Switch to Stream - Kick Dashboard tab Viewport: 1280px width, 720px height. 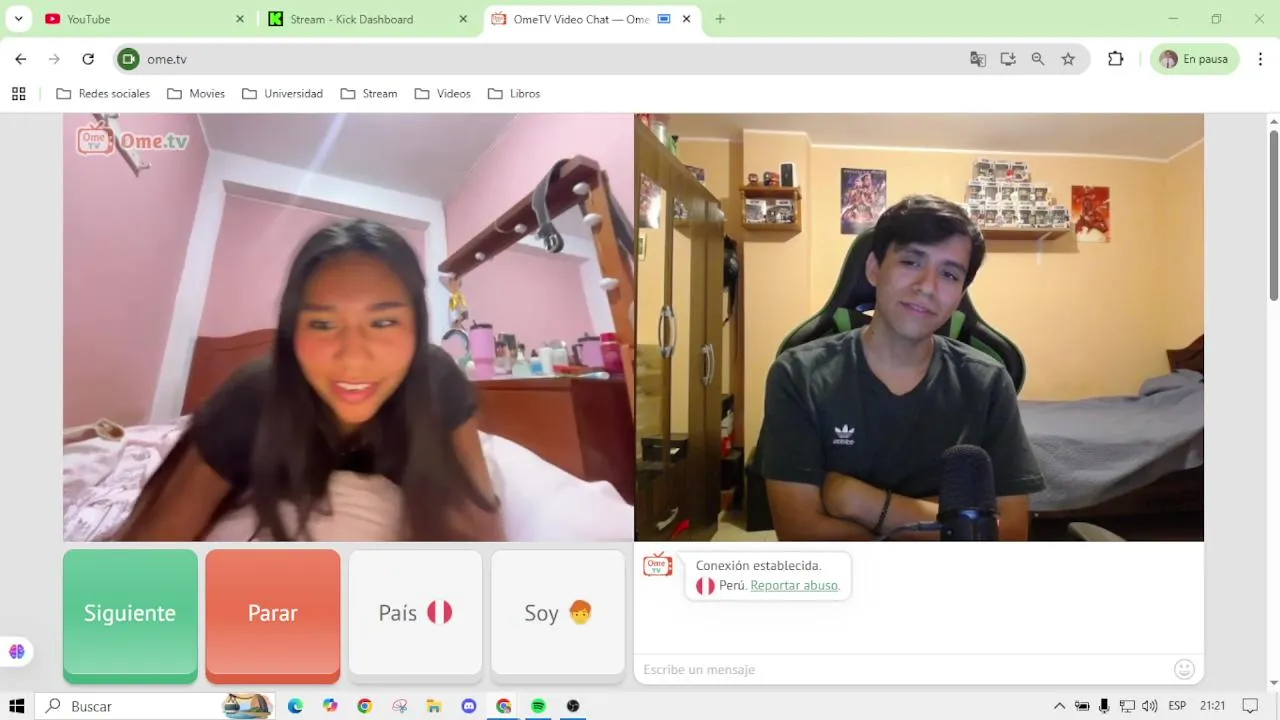369,19
